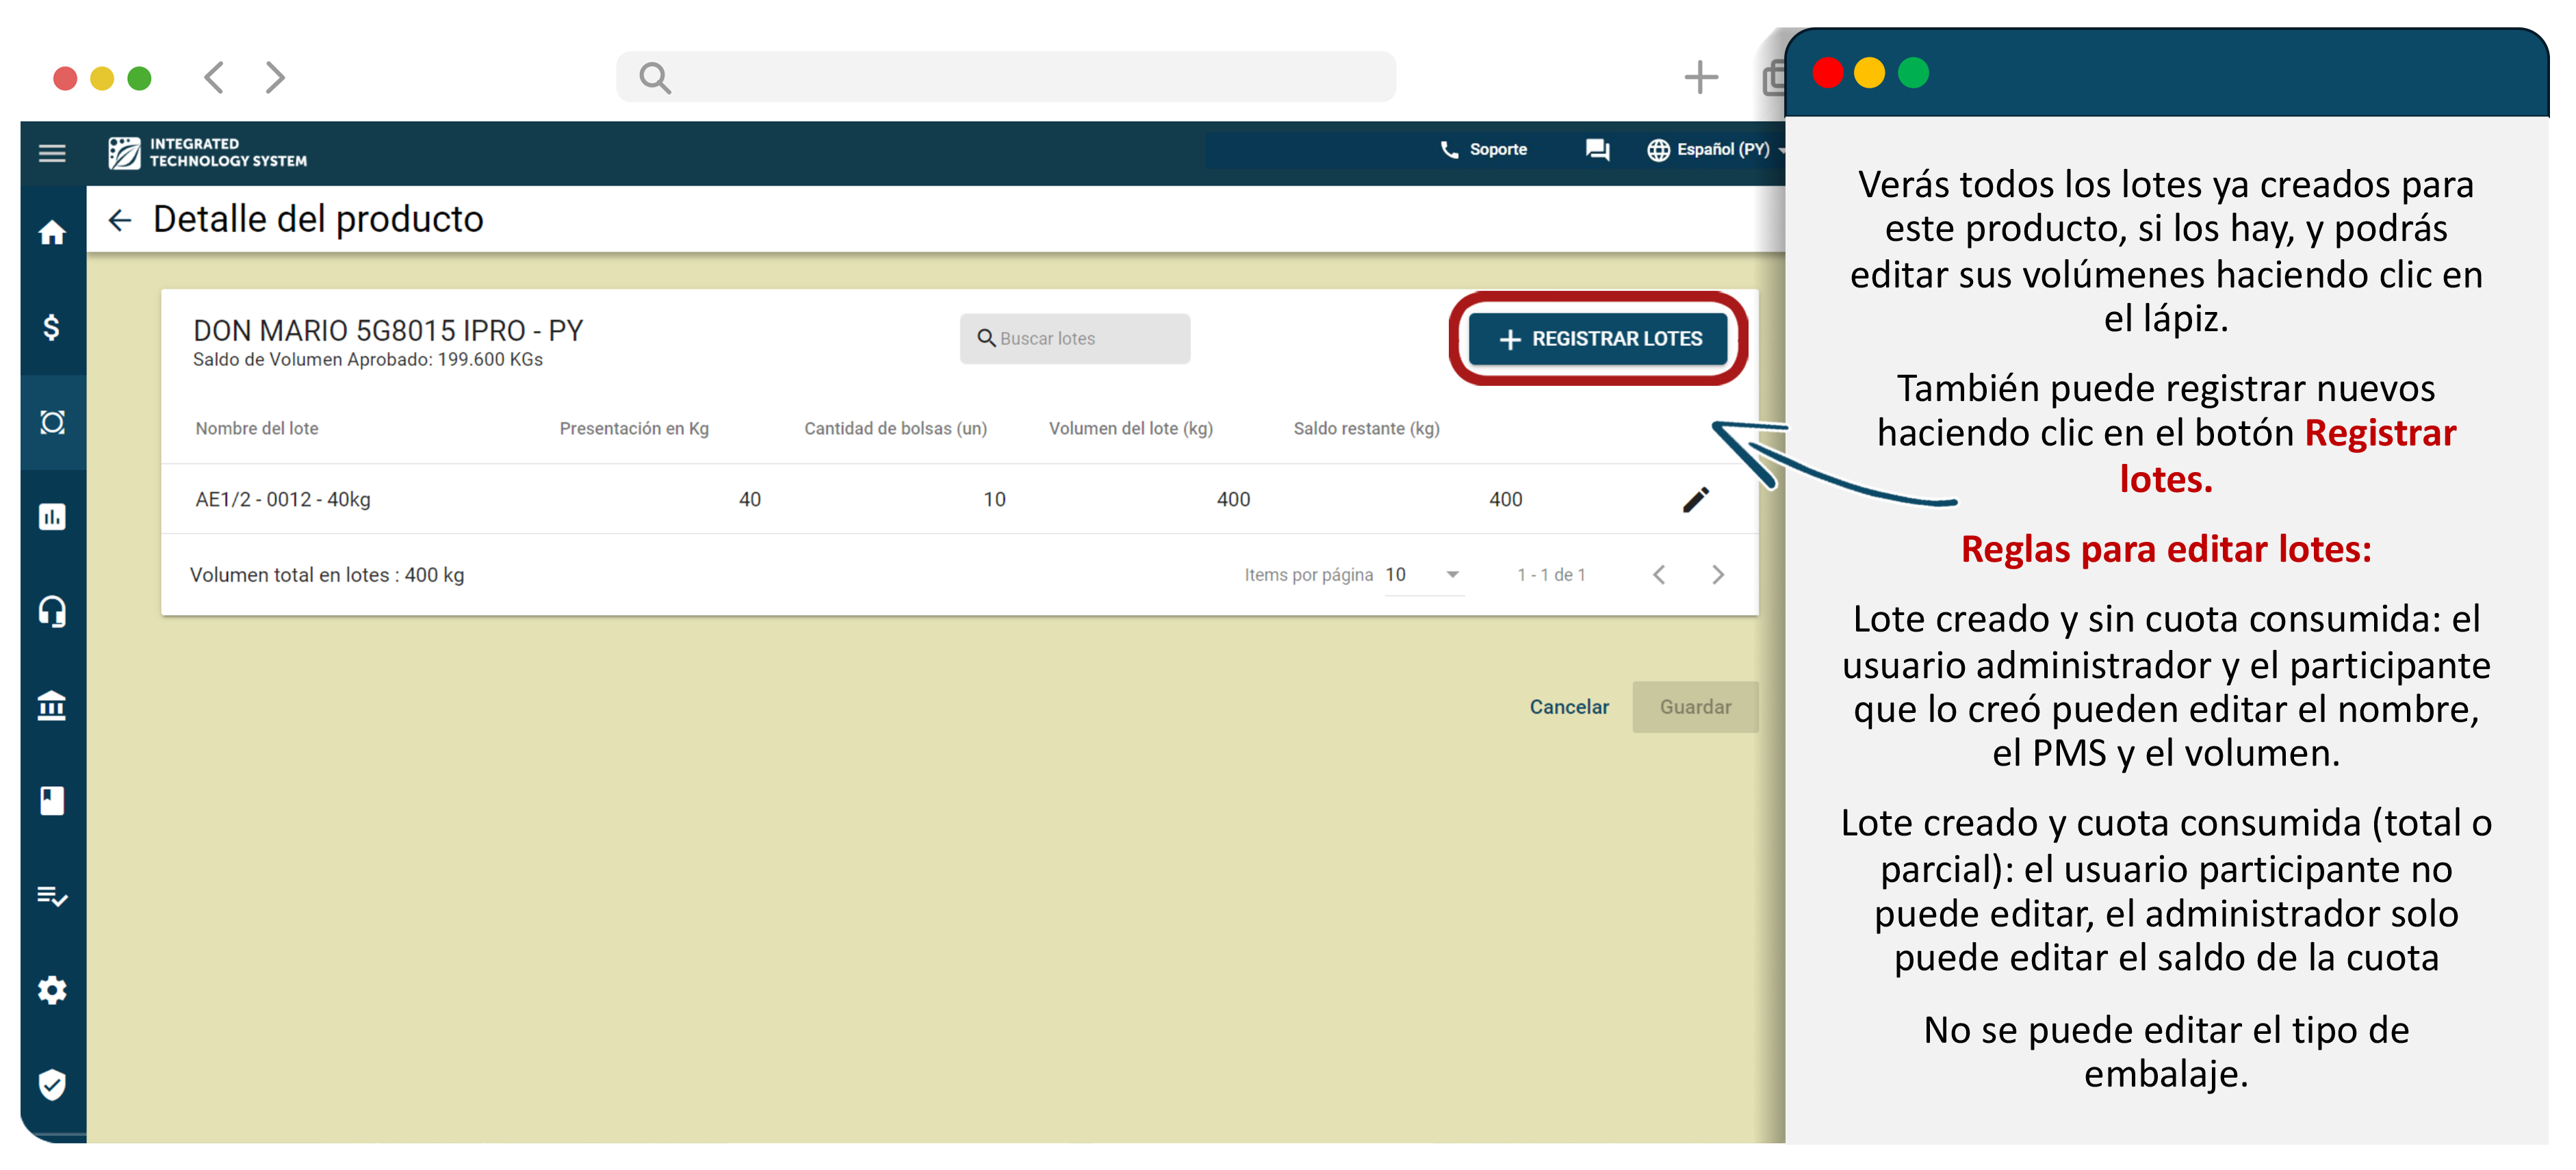
Task: Open the headset support sidebar icon
Action: coord(52,610)
